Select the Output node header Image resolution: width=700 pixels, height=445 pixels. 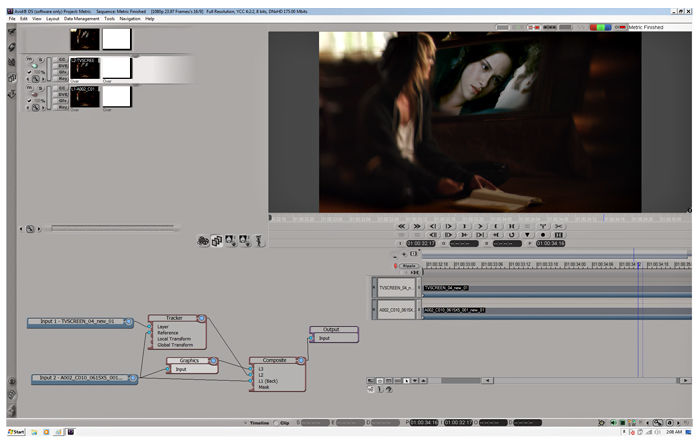[334, 329]
